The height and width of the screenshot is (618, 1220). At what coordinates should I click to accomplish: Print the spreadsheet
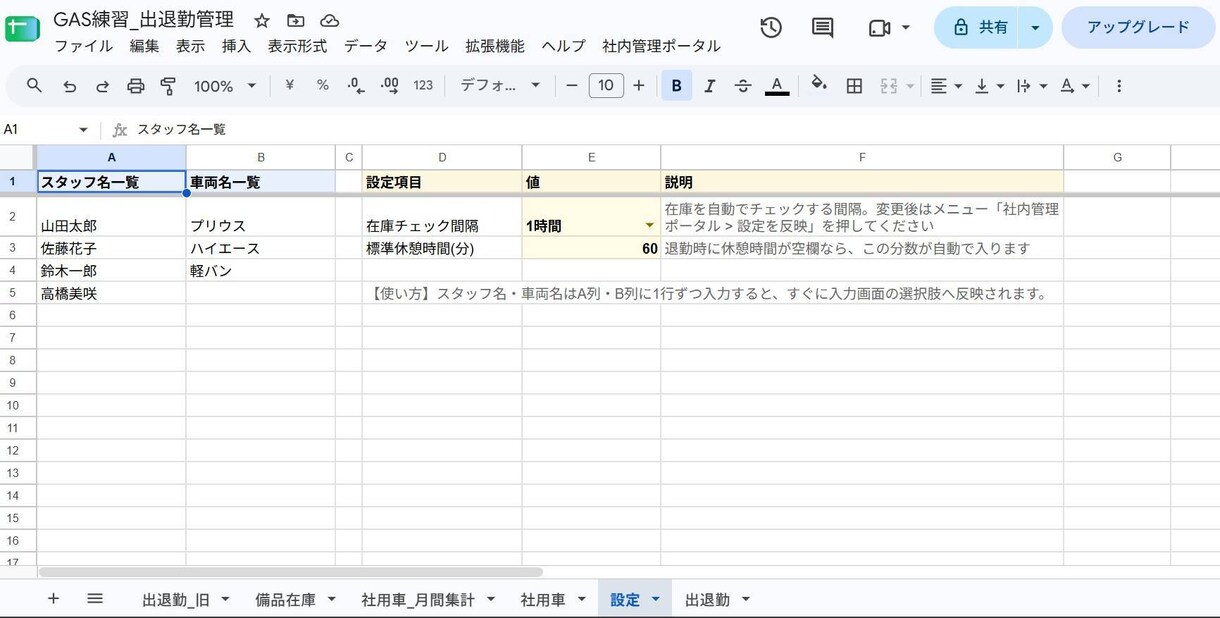click(136, 86)
